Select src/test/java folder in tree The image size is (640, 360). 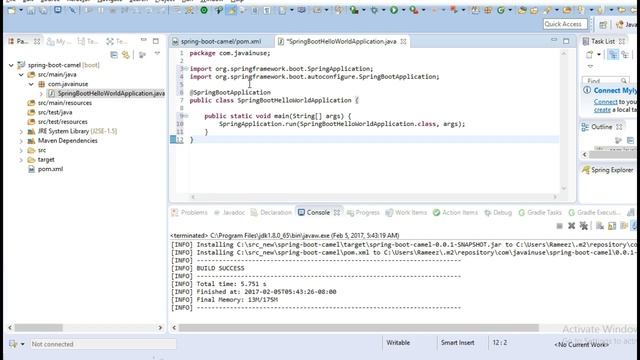click(x=55, y=112)
